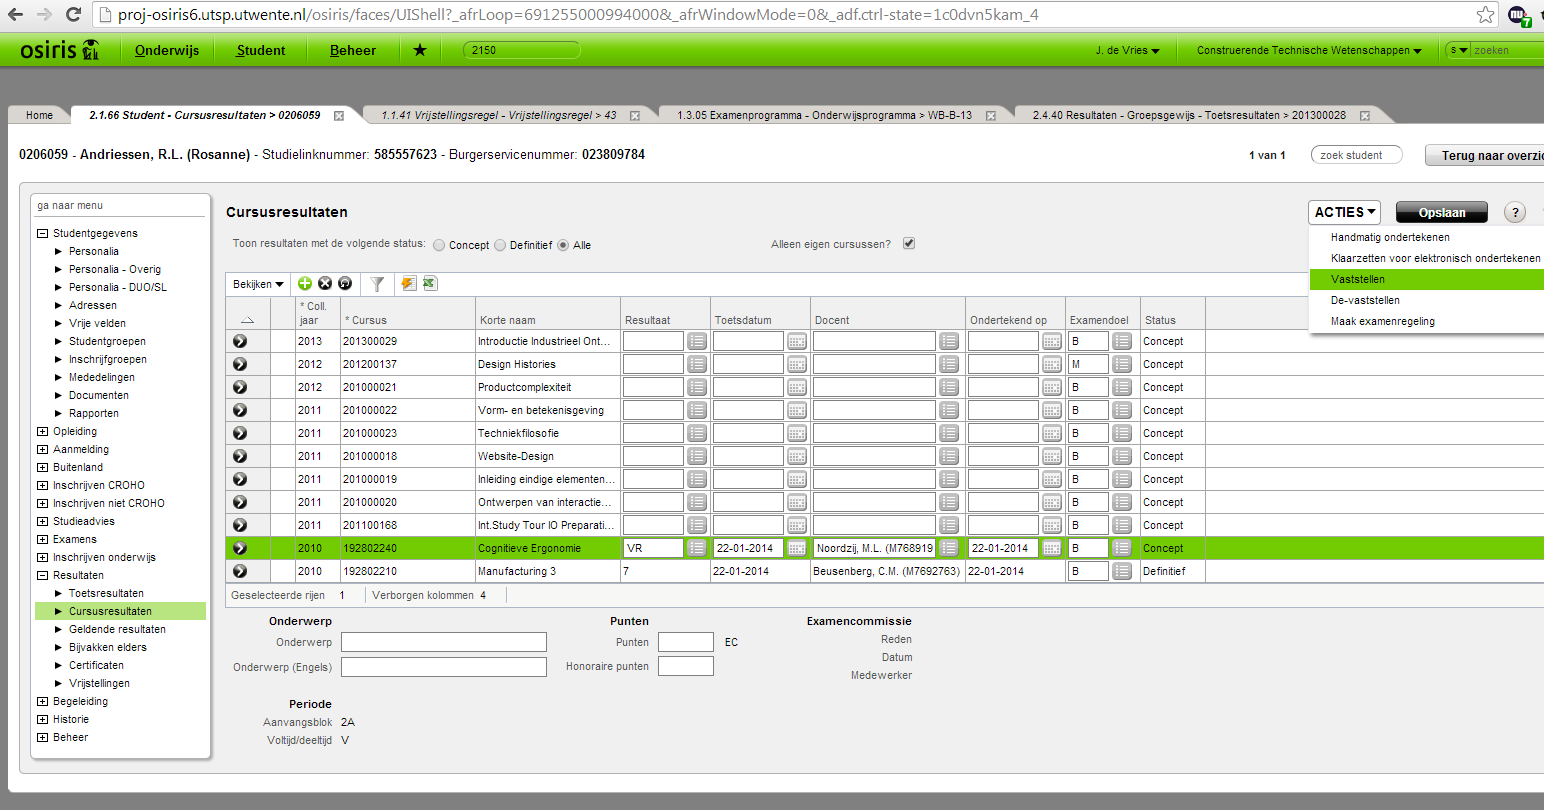The width and height of the screenshot is (1544, 810).
Task: Delete row using black X toolbar icon
Action: click(325, 284)
